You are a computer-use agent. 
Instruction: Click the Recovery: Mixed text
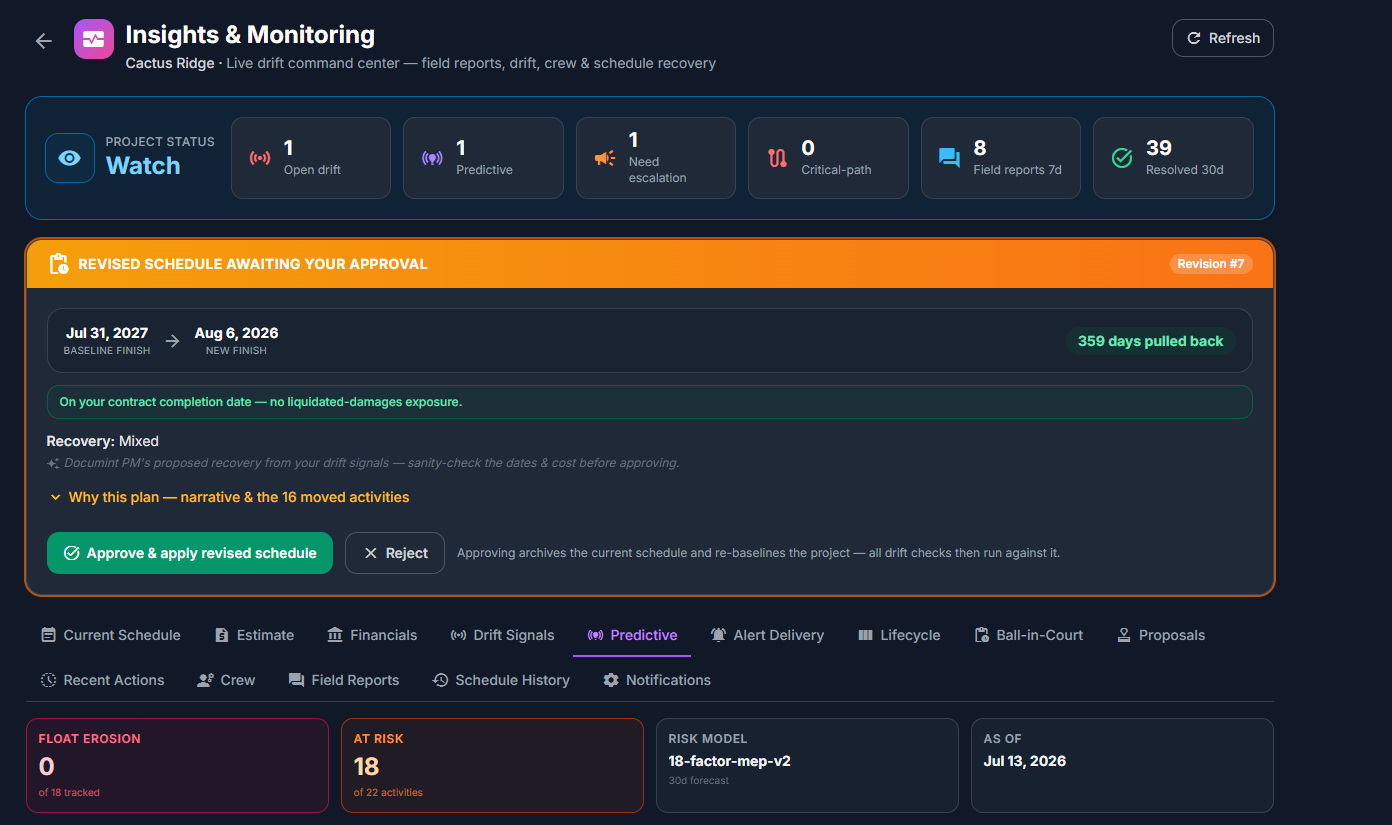click(x=102, y=441)
